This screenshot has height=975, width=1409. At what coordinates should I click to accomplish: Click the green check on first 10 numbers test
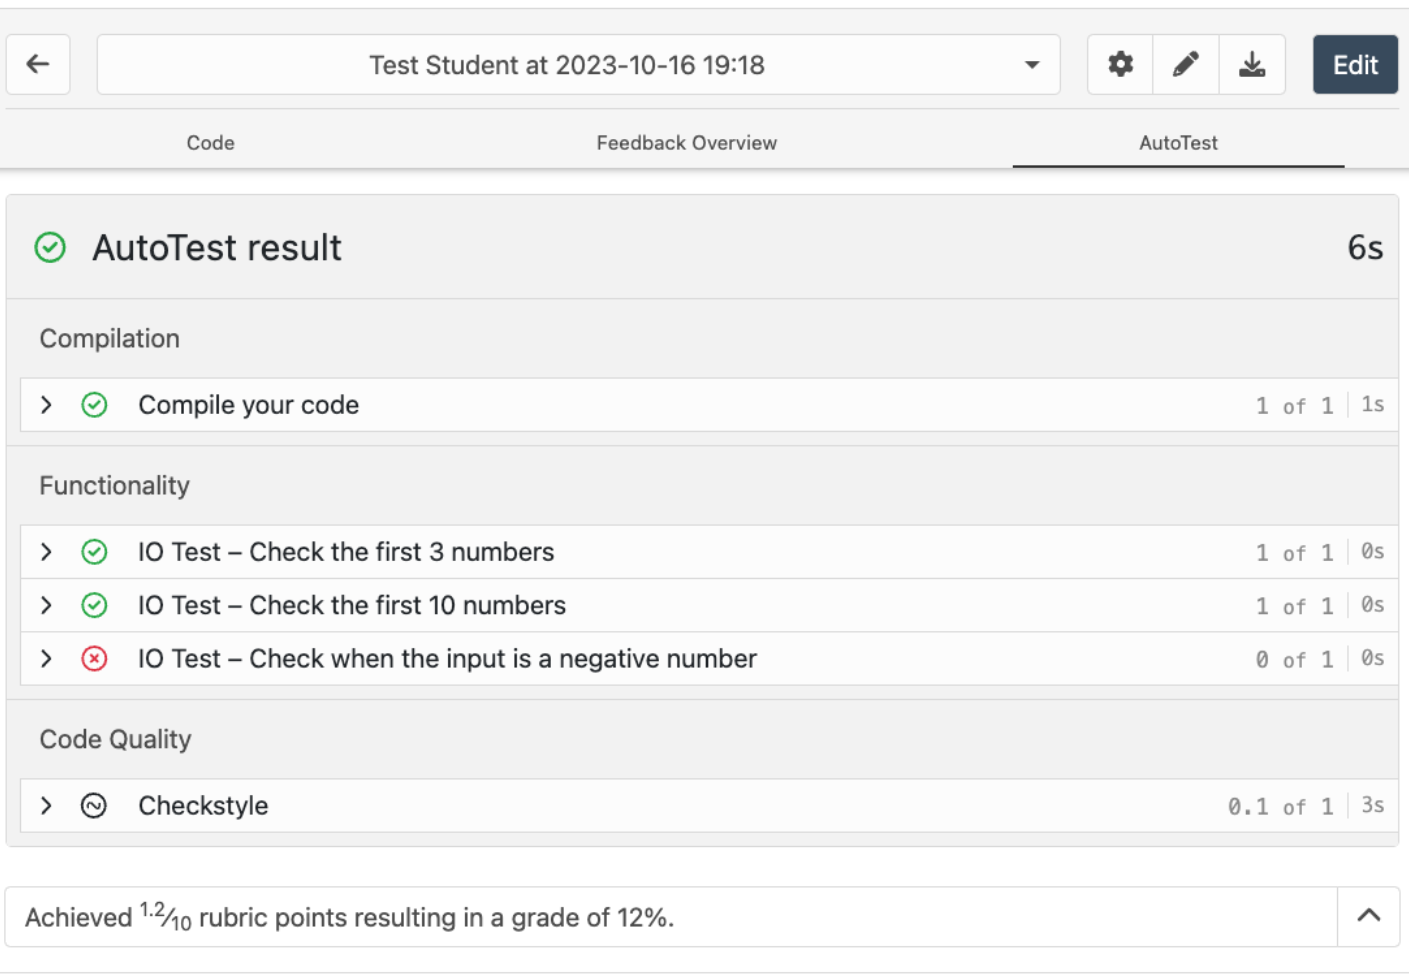(94, 605)
